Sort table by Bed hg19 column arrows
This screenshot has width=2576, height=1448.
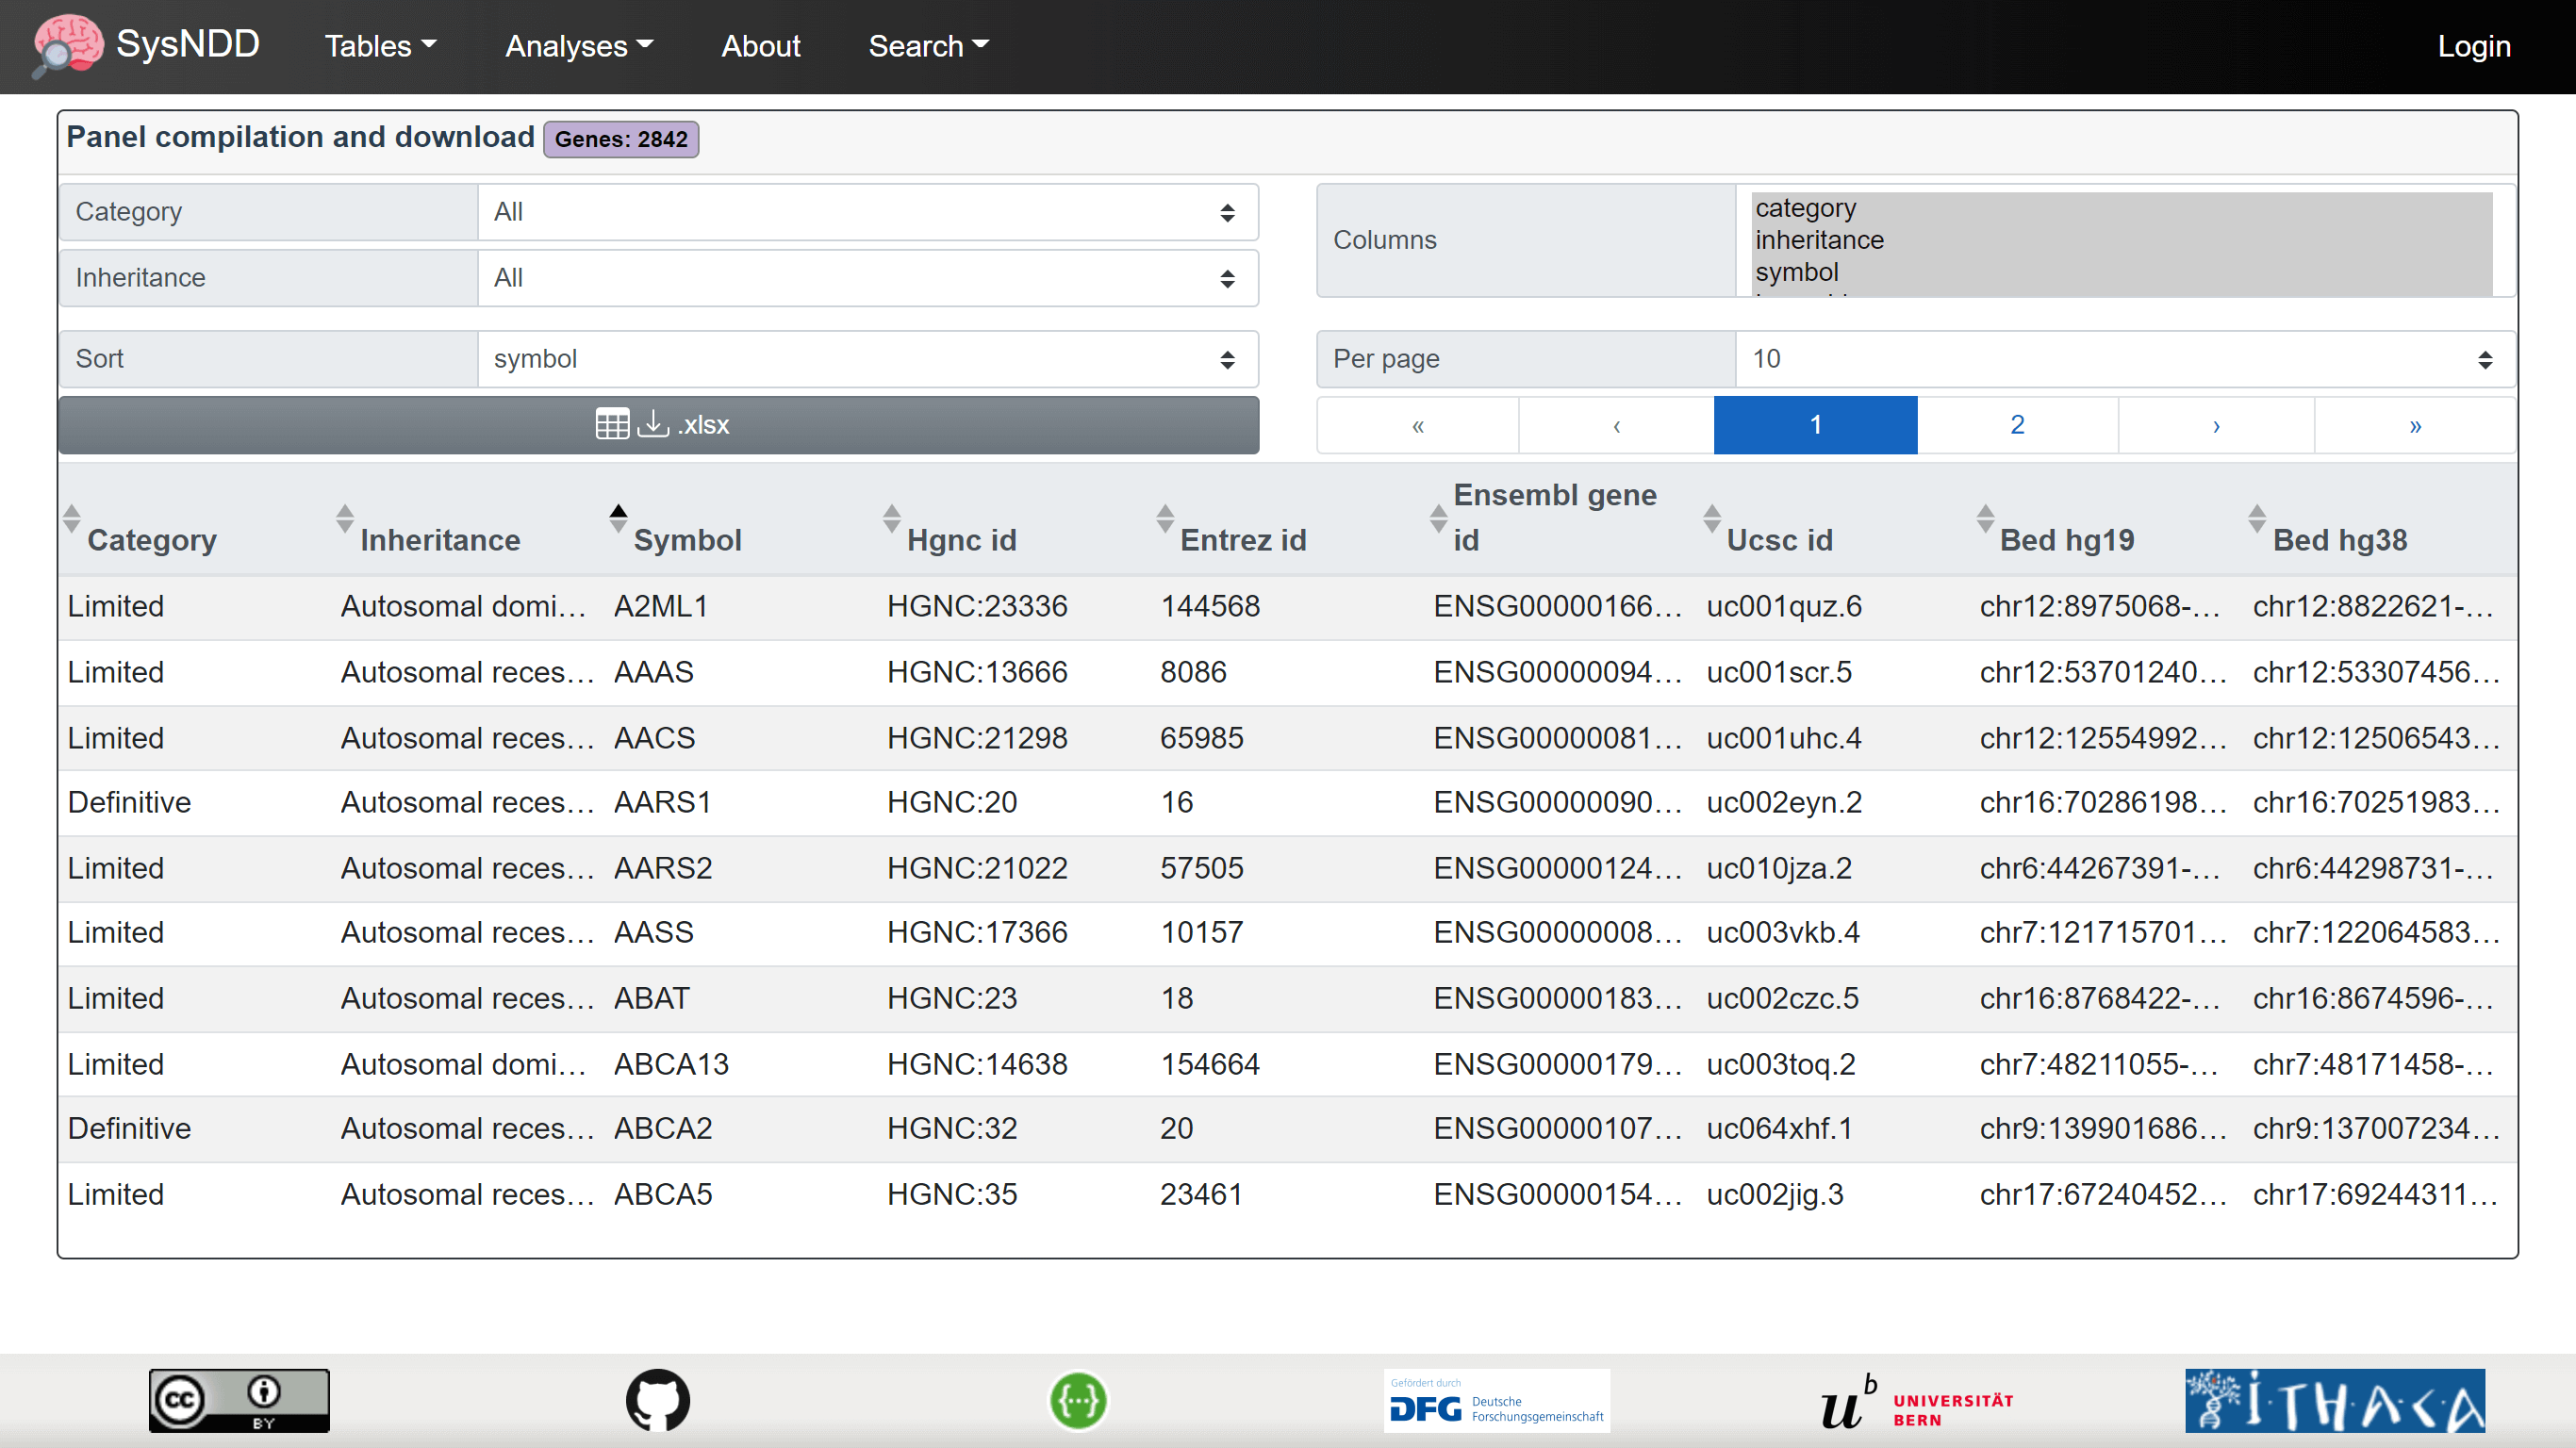click(1985, 518)
